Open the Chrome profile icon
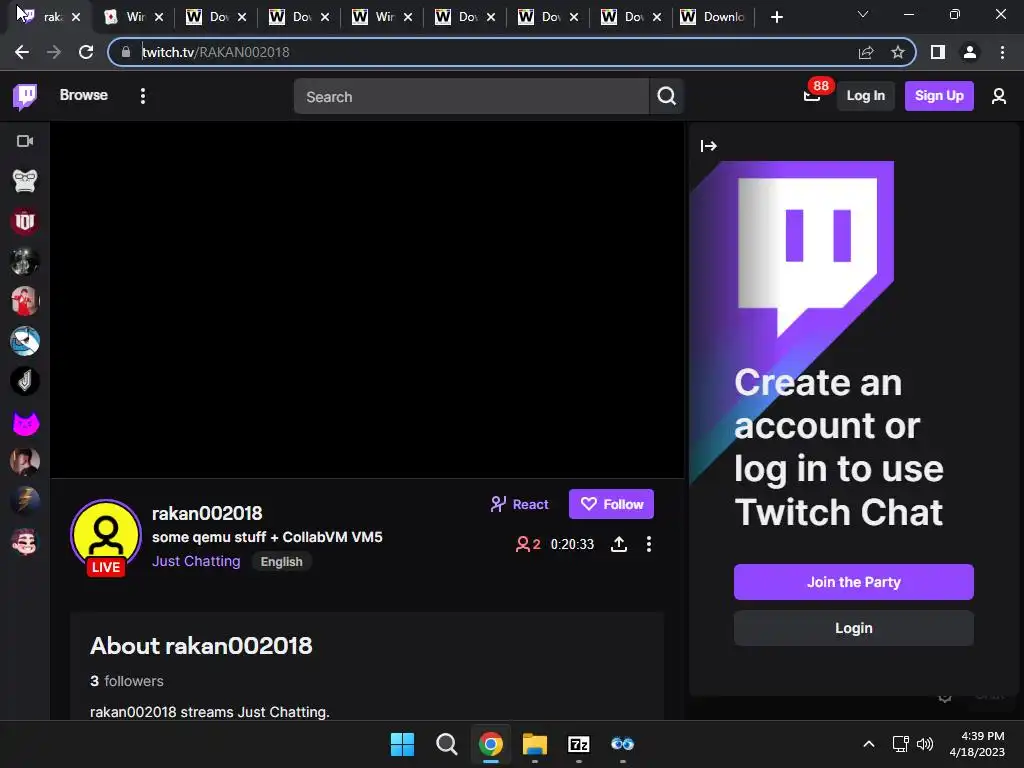This screenshot has width=1024, height=768. (970, 52)
